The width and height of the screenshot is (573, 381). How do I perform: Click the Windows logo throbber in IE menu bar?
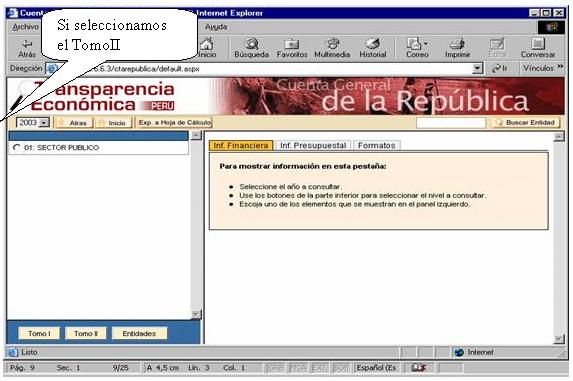click(551, 27)
